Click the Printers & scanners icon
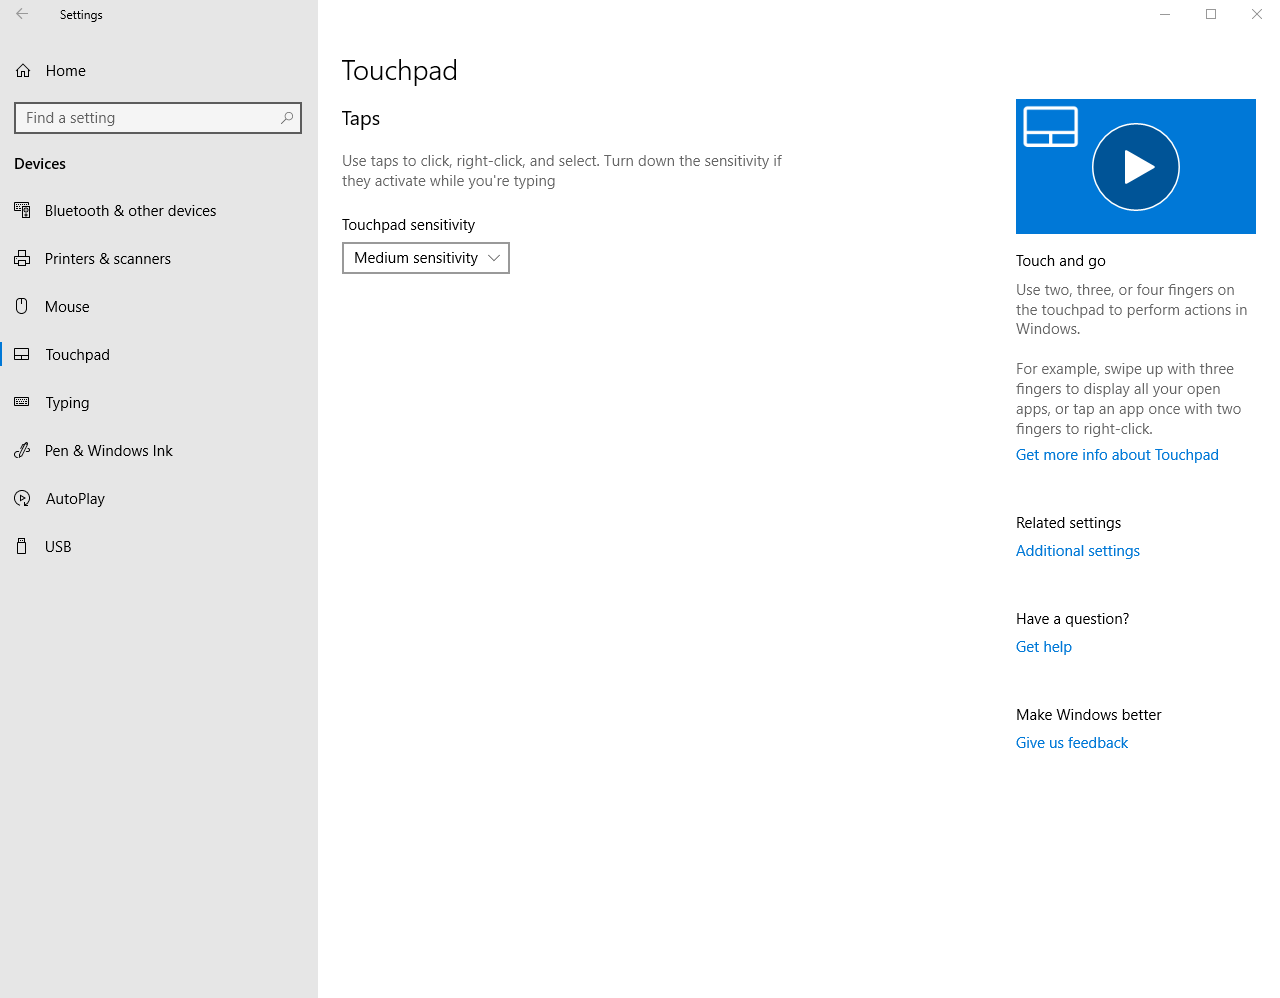This screenshot has width=1280, height=998. tap(22, 259)
